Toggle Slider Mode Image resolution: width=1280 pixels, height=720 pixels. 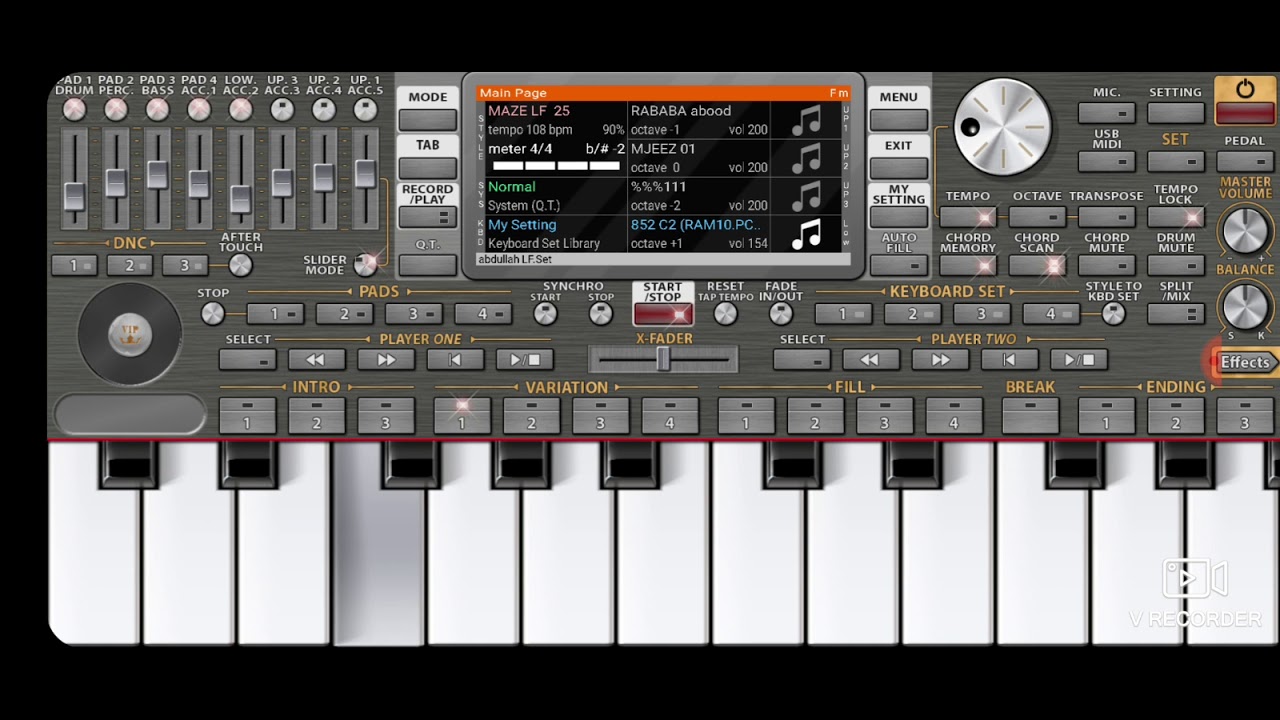tap(366, 264)
